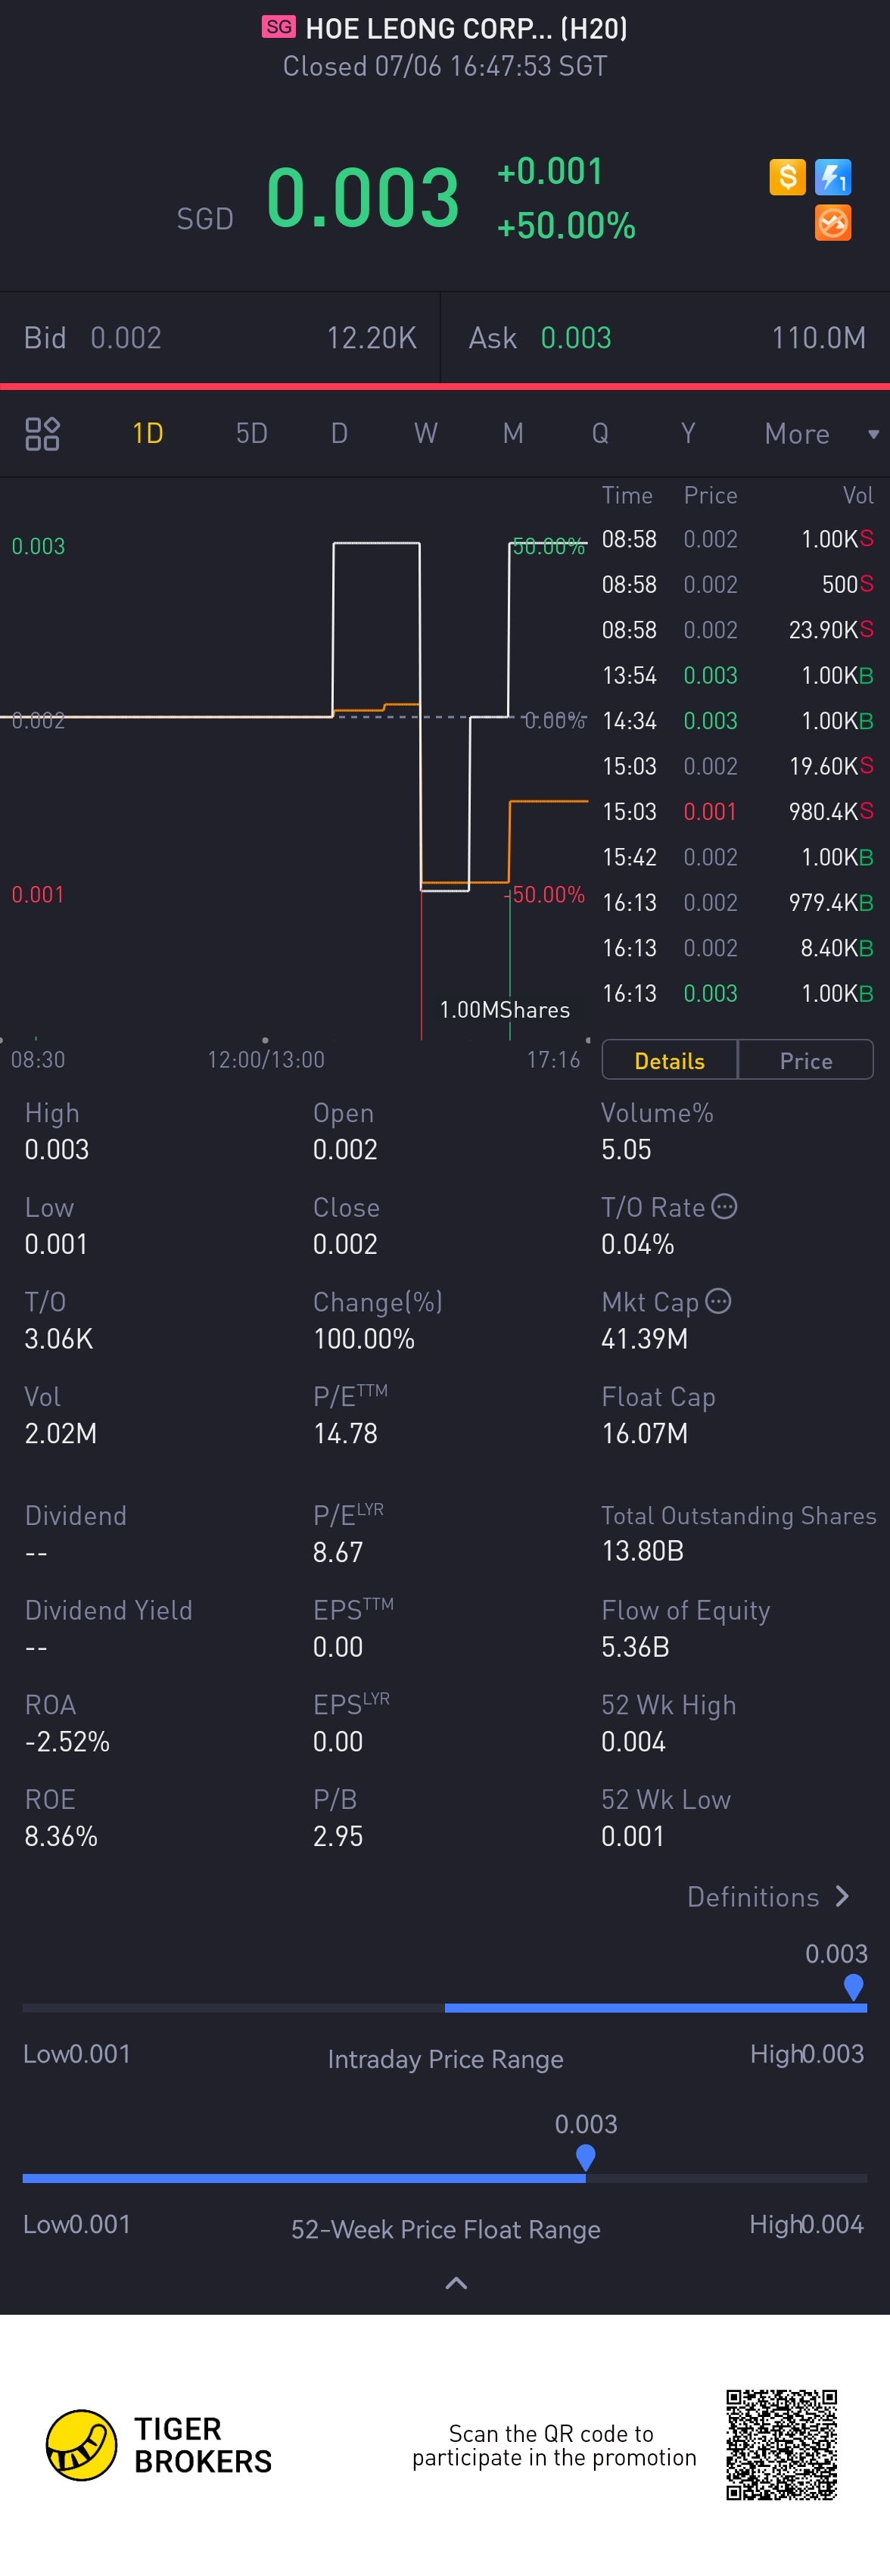890x2576 pixels.
Task: Switch the side panel to Price
Action: click(805, 1061)
